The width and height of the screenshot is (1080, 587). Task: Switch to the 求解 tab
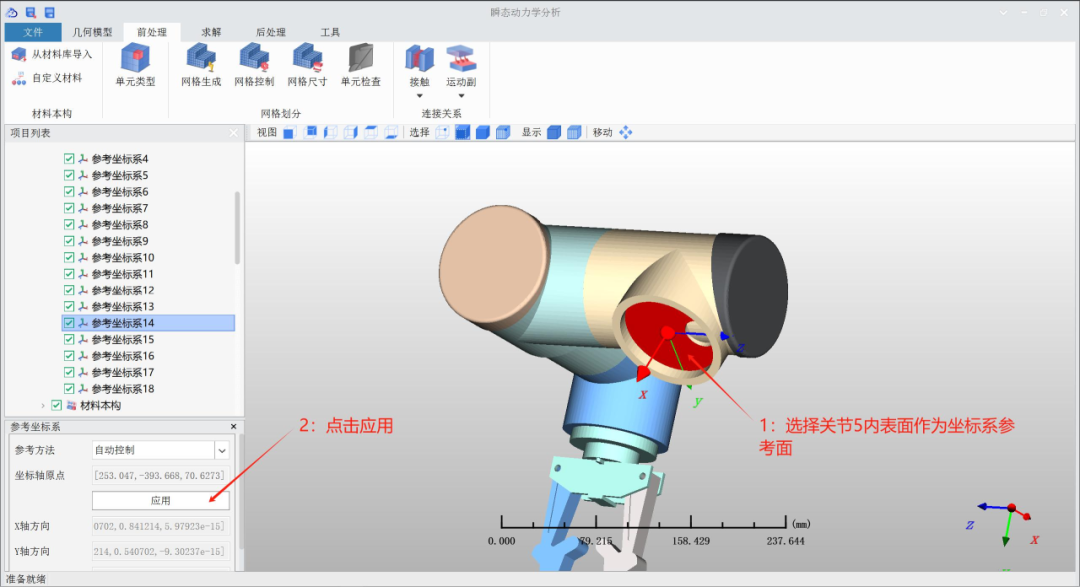[x=211, y=32]
